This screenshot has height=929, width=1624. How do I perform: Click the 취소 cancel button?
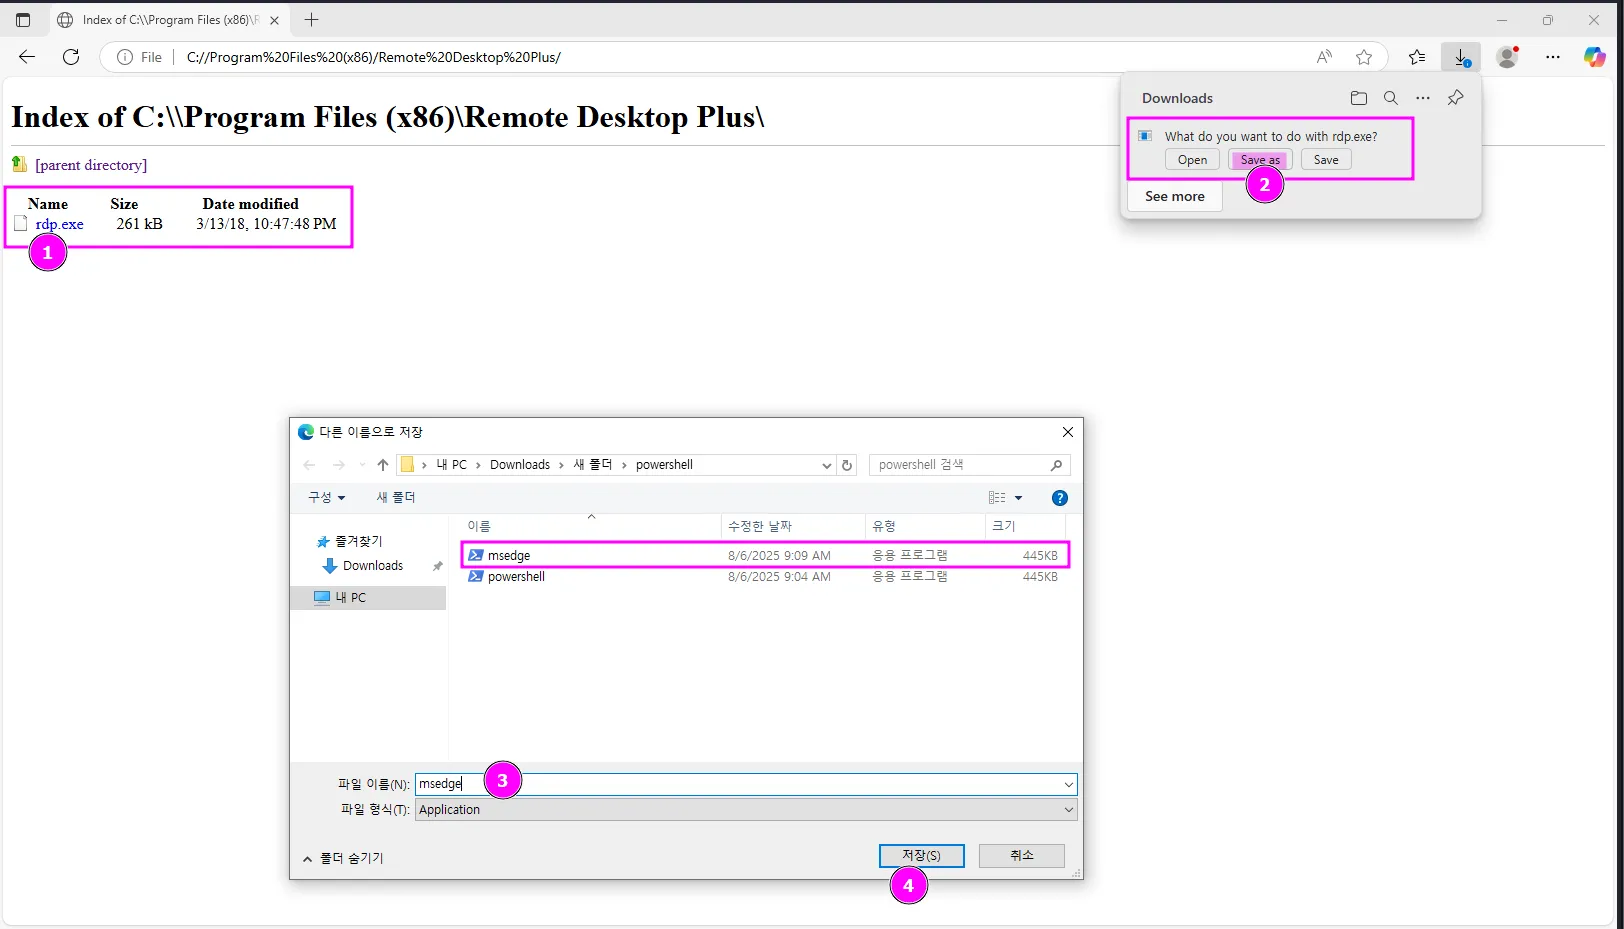[x=1021, y=856]
